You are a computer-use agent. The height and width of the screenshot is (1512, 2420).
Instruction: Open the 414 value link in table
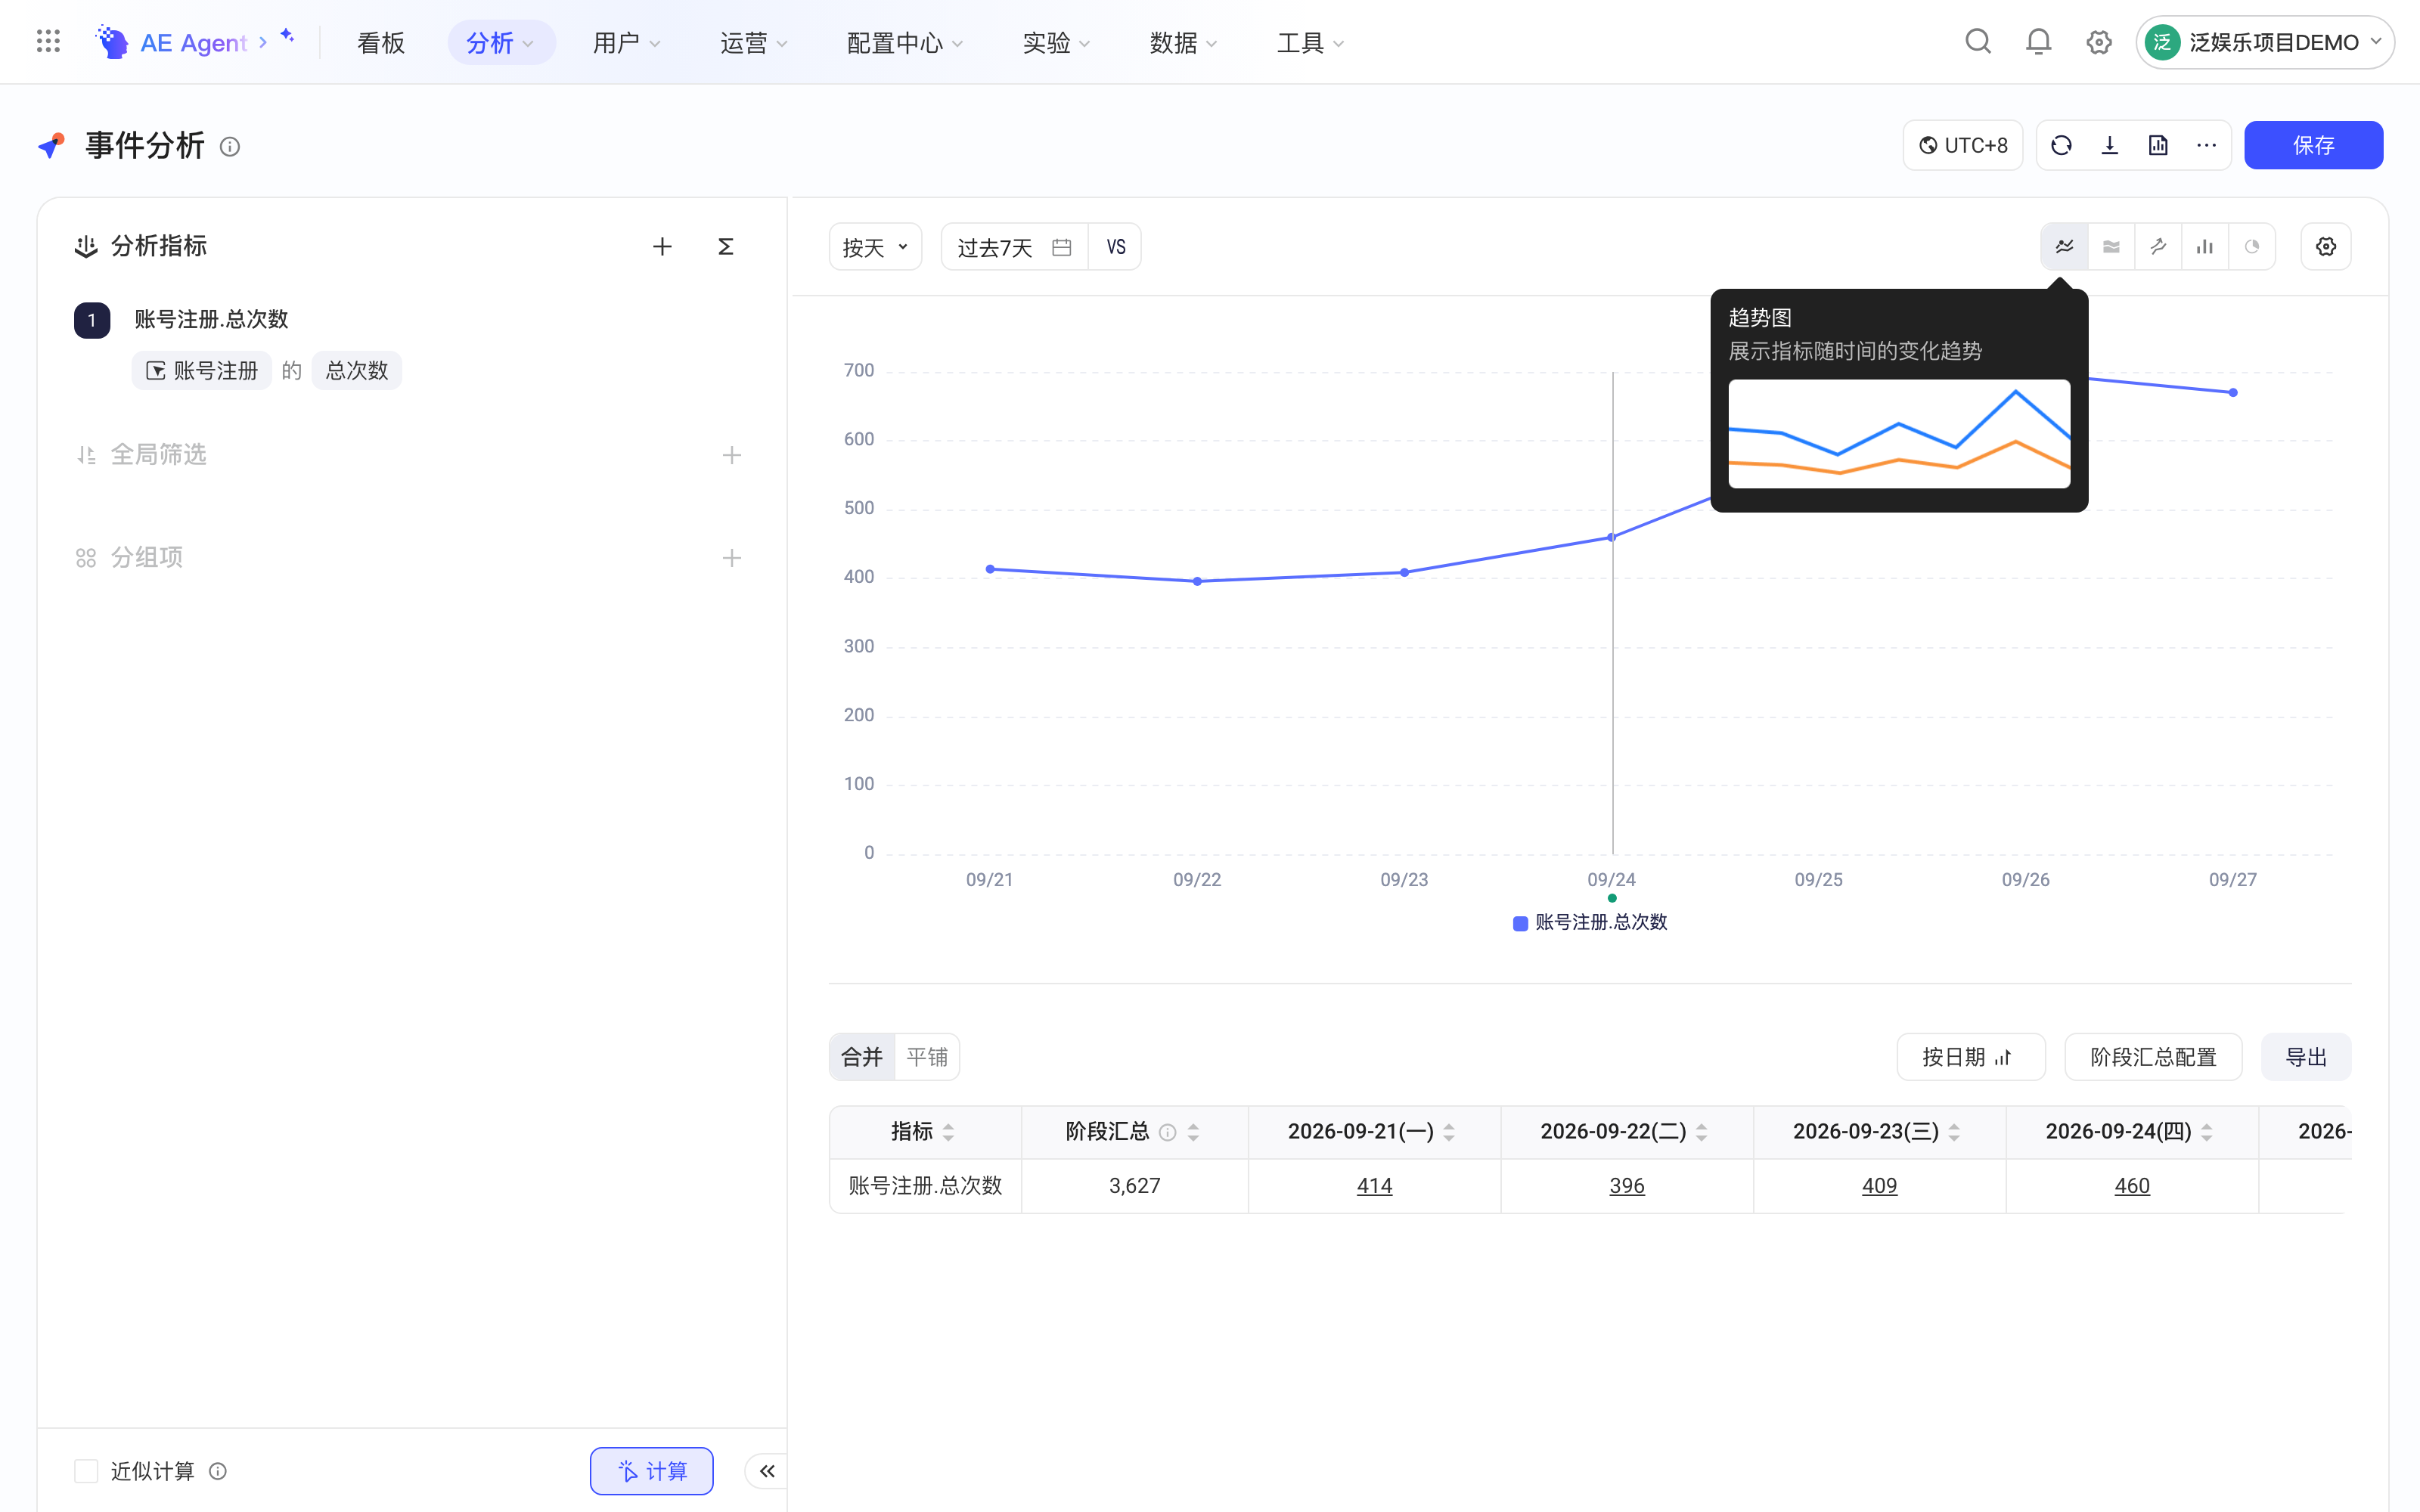tap(1374, 1186)
